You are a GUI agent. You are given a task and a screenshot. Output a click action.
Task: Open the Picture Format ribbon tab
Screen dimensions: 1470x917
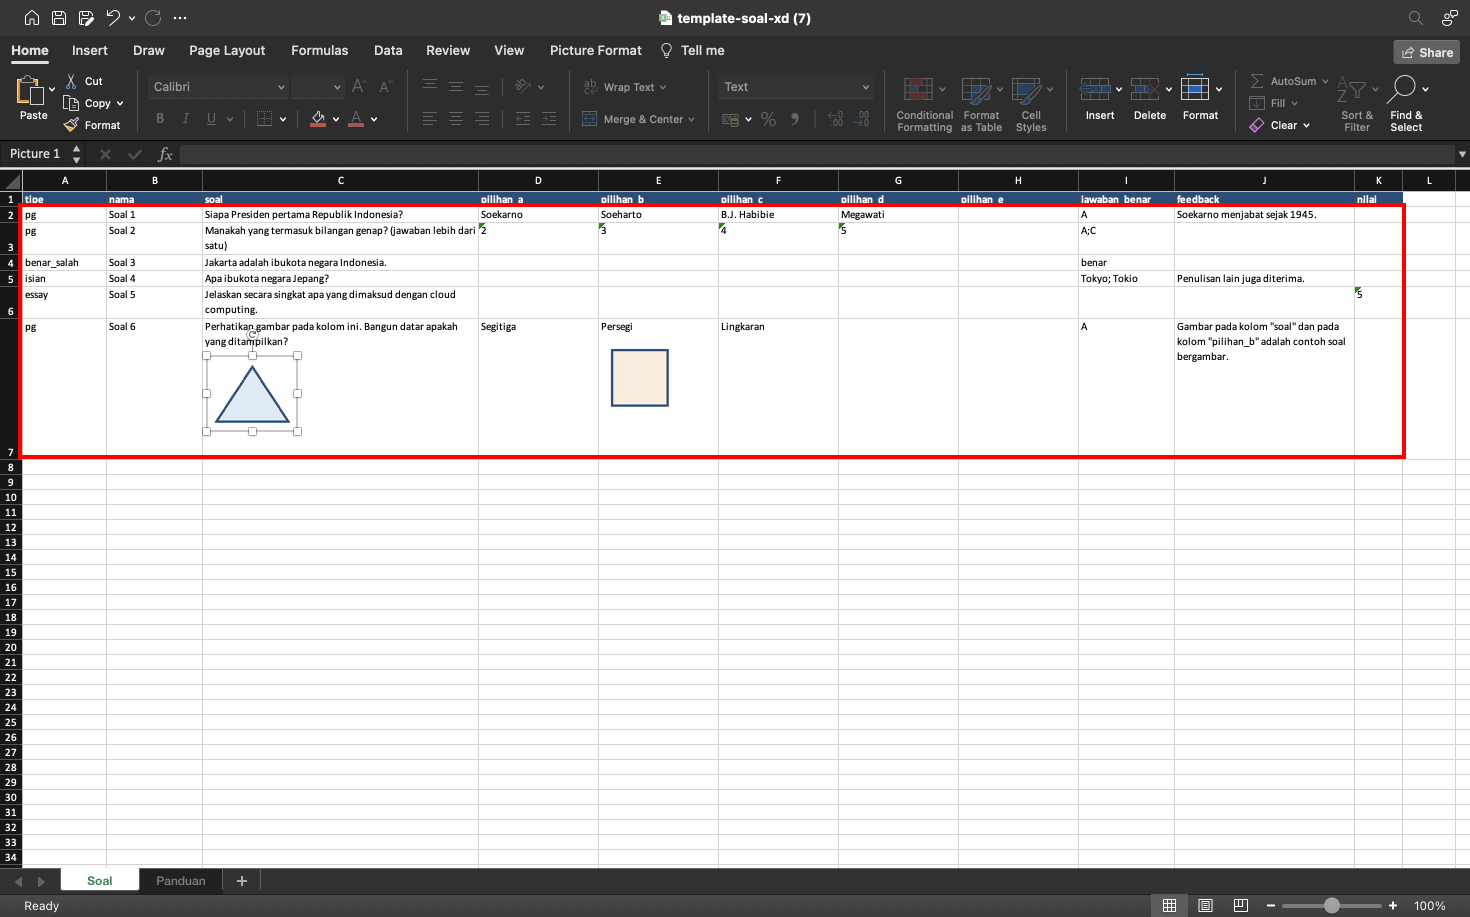coord(595,50)
